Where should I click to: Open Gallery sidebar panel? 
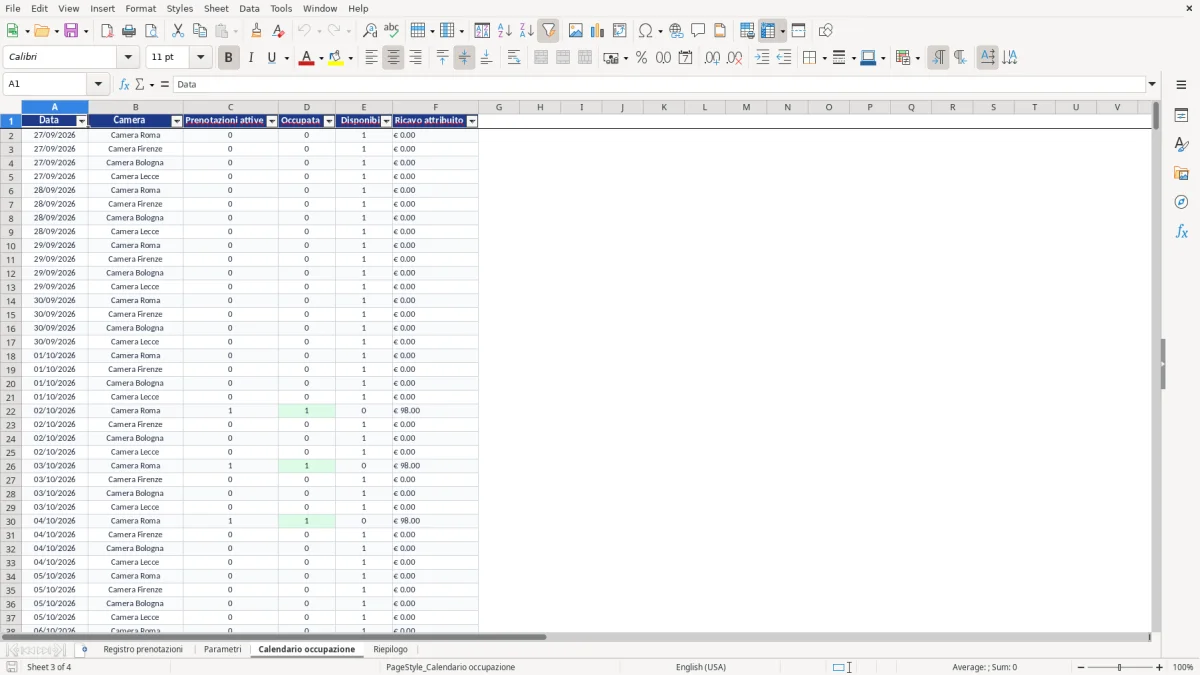(1181, 174)
